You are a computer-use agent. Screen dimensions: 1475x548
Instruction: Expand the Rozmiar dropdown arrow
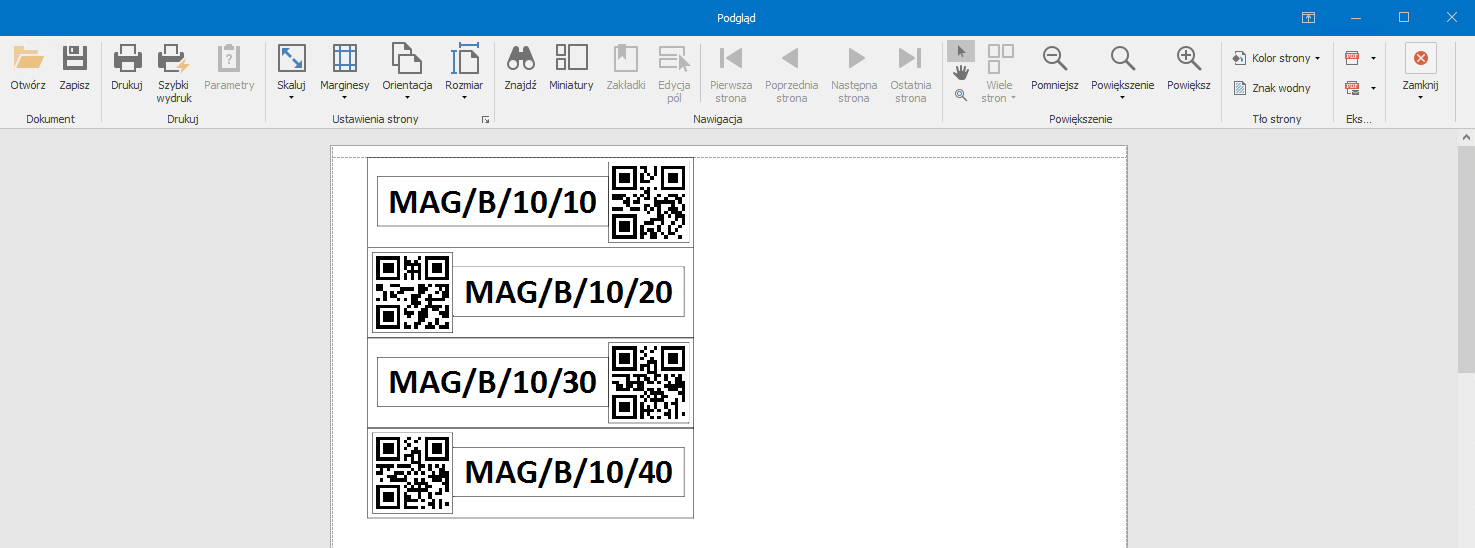pos(464,98)
